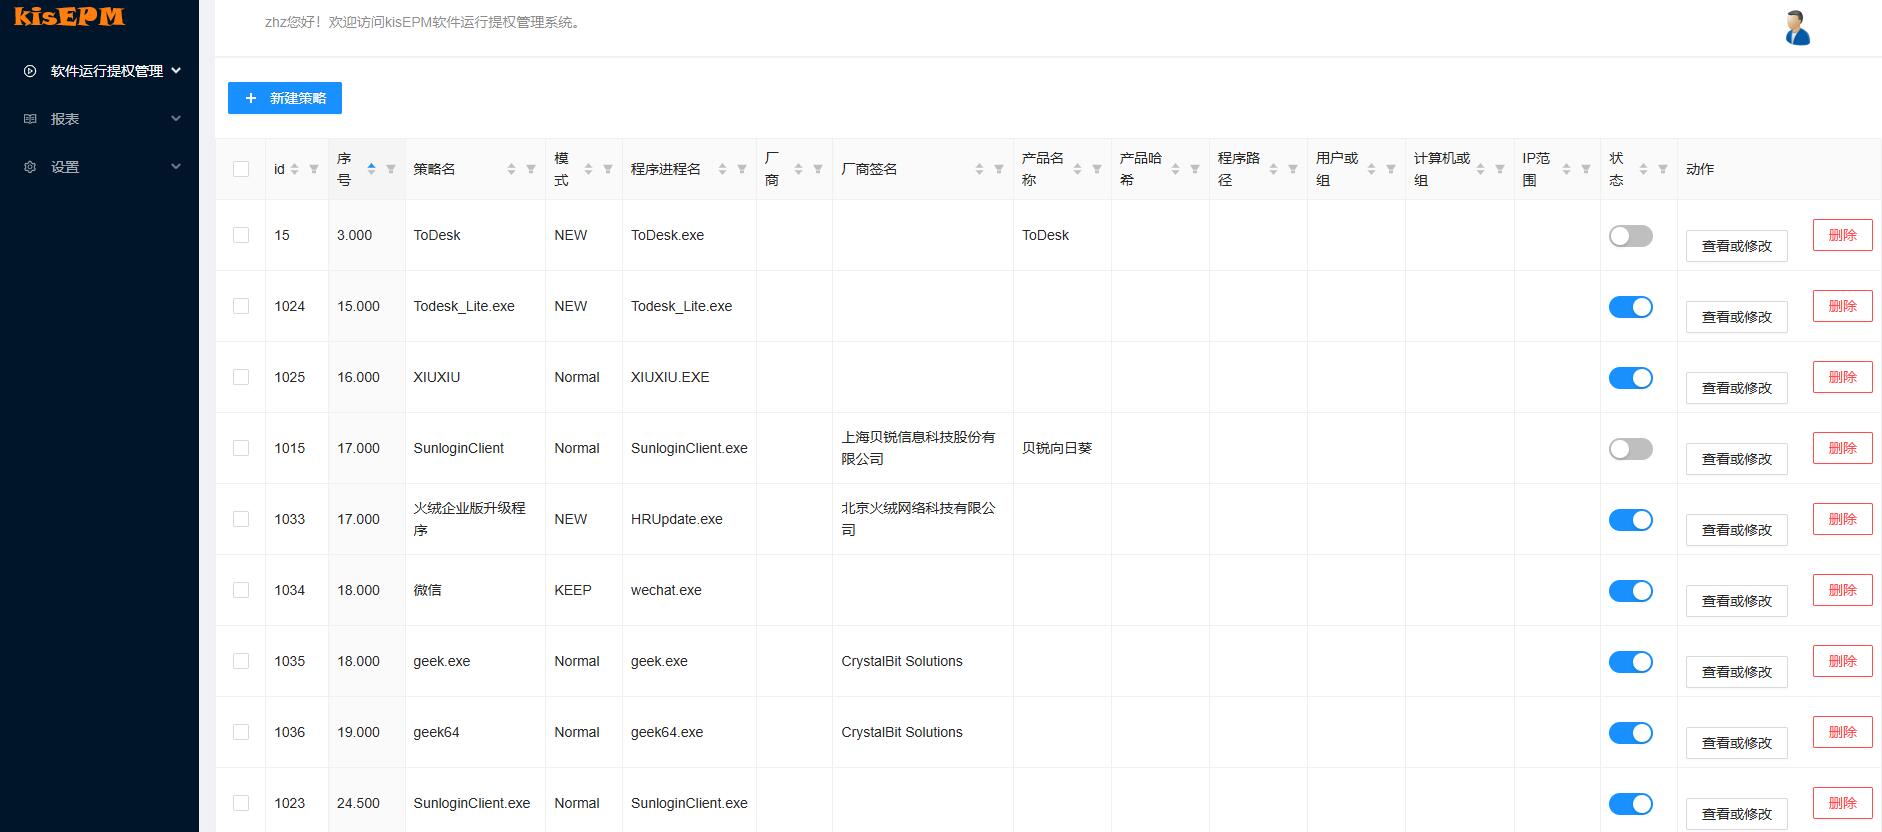Turn on SunloginClient id 1015 status switch

[x=1631, y=449]
